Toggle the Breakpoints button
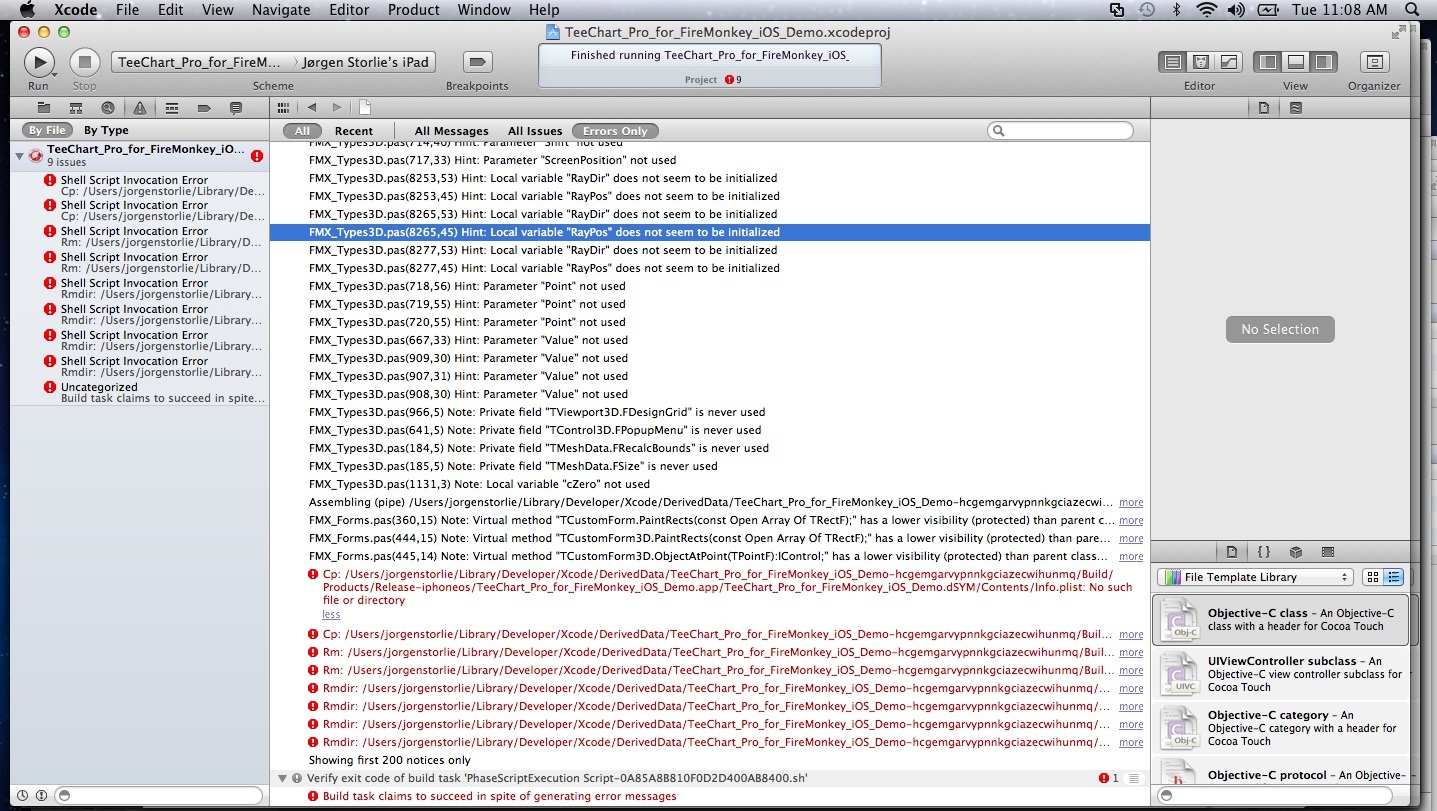1437x811 pixels. 478,62
